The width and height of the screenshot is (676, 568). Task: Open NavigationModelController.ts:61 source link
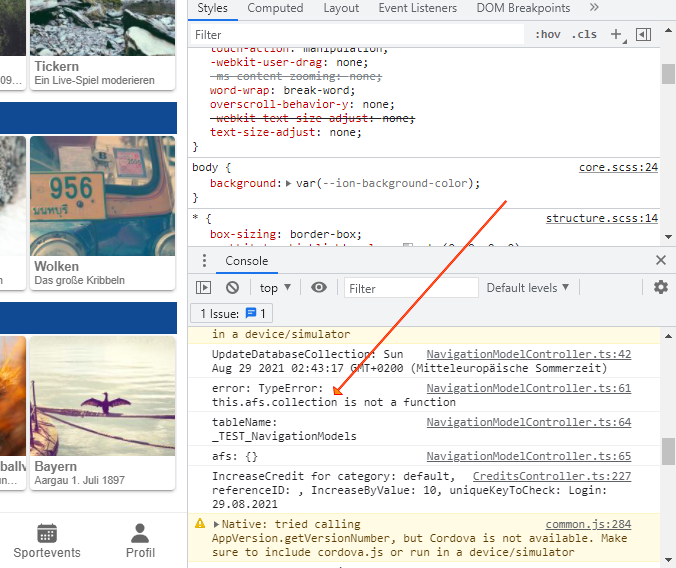coord(529,388)
